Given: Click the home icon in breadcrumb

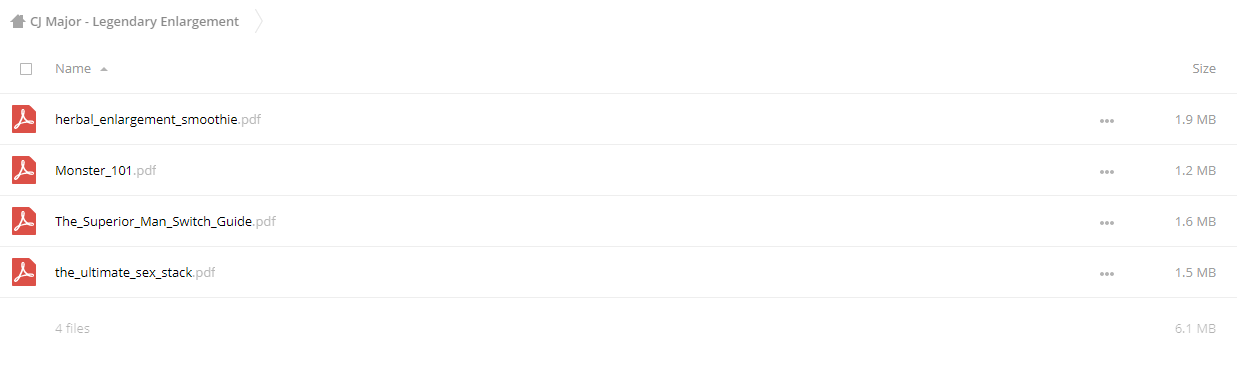Looking at the screenshot, I should pyautogui.click(x=18, y=21).
